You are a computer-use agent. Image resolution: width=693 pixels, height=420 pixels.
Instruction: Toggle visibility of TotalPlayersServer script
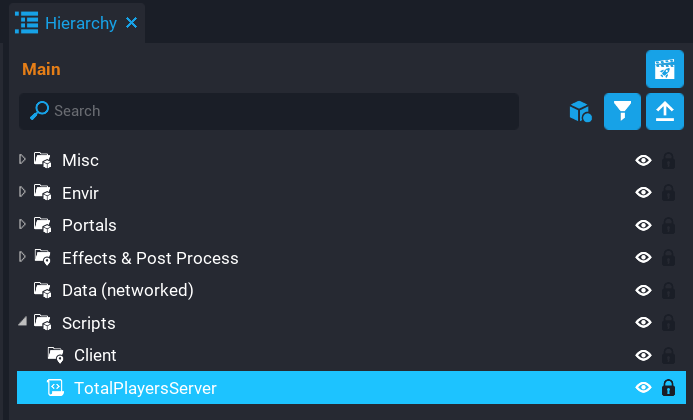[644, 388]
